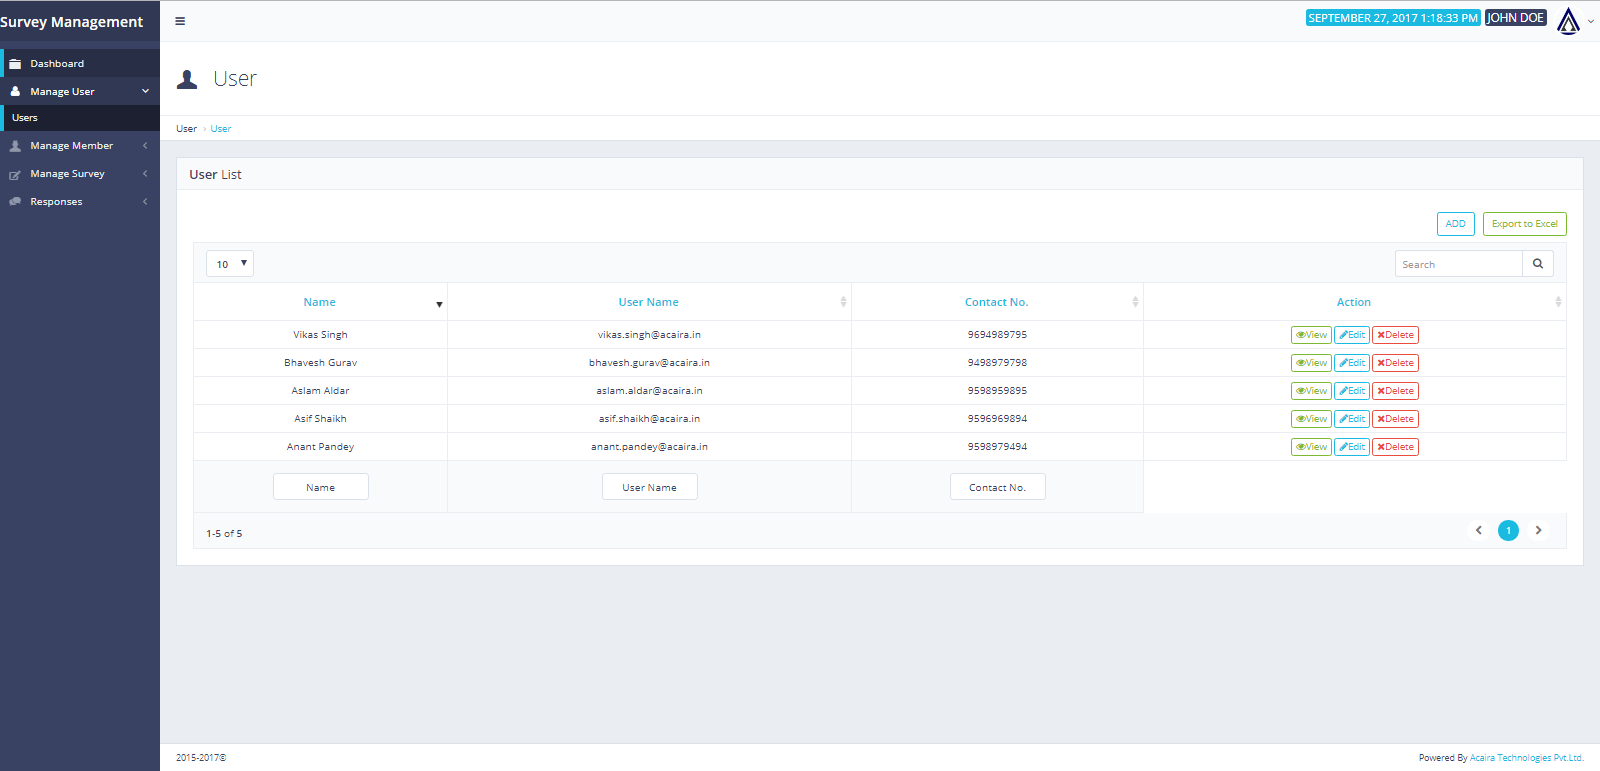
Task: Sort table by User Name column arrows
Action: 843,302
